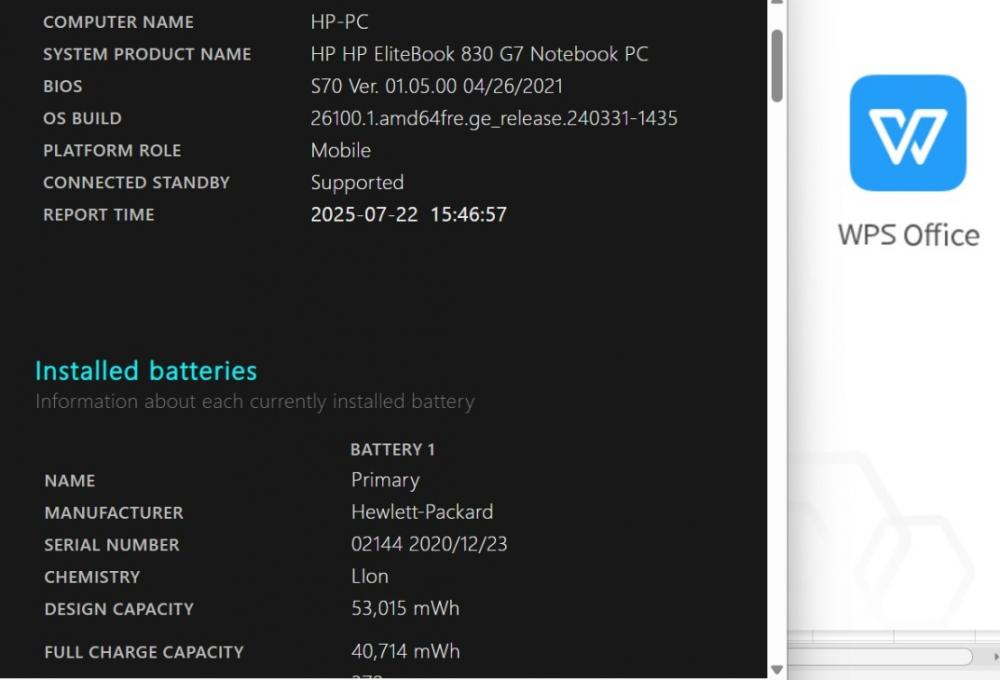Click the BIOS label
The height and width of the screenshot is (680, 1000).
click(x=62, y=86)
